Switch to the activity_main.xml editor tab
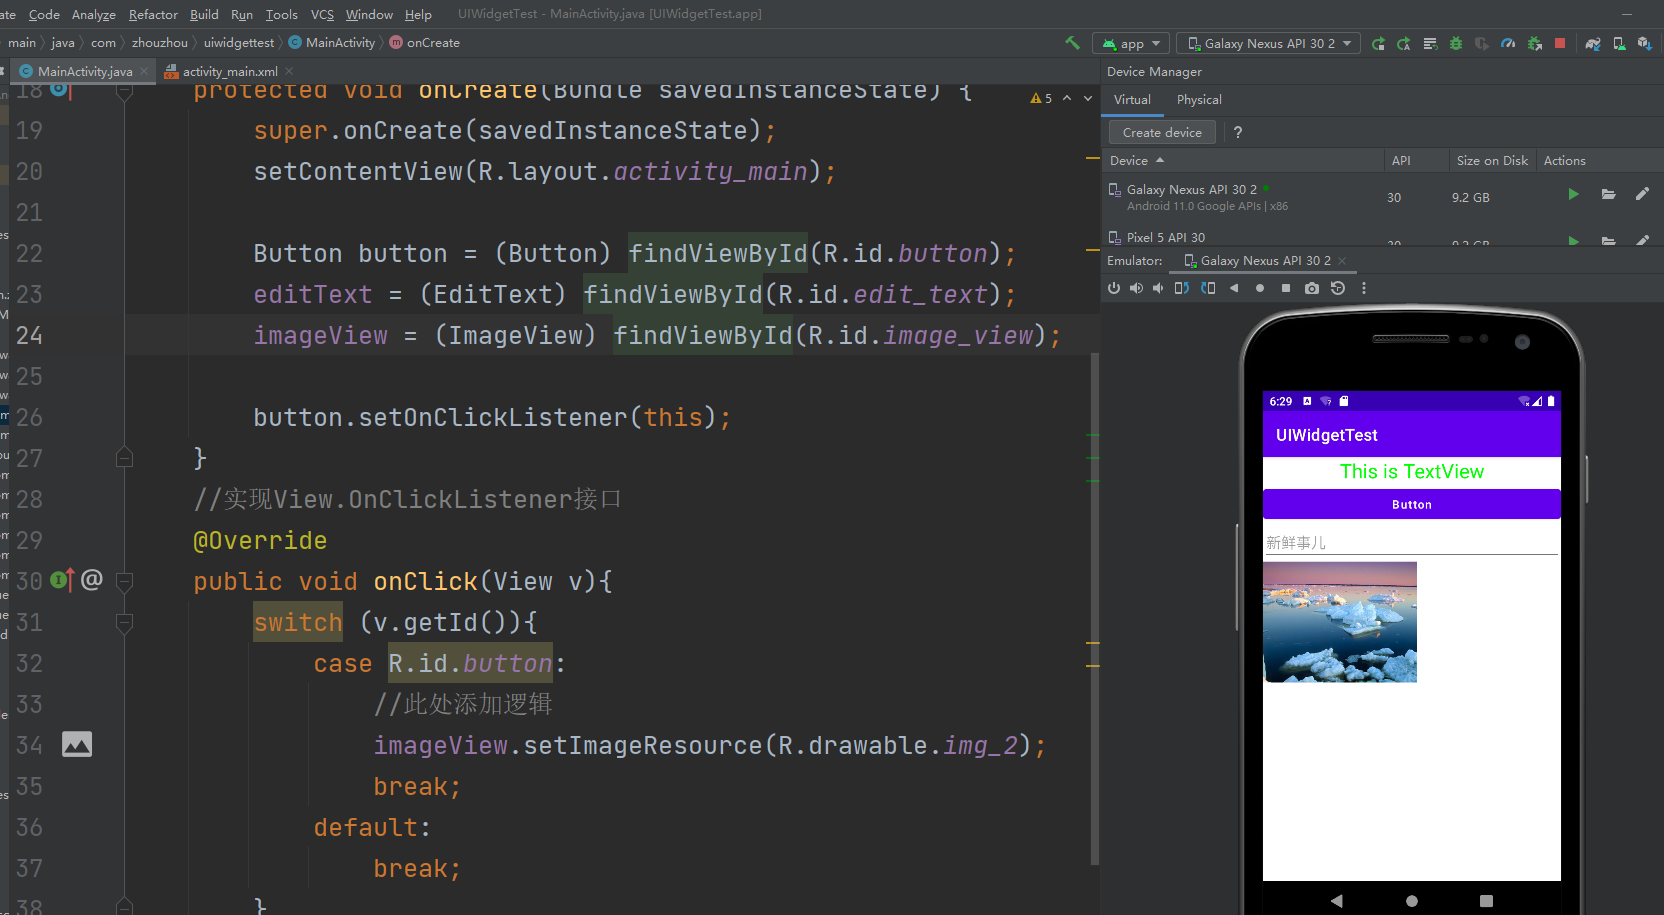The height and width of the screenshot is (915, 1664). [230, 71]
